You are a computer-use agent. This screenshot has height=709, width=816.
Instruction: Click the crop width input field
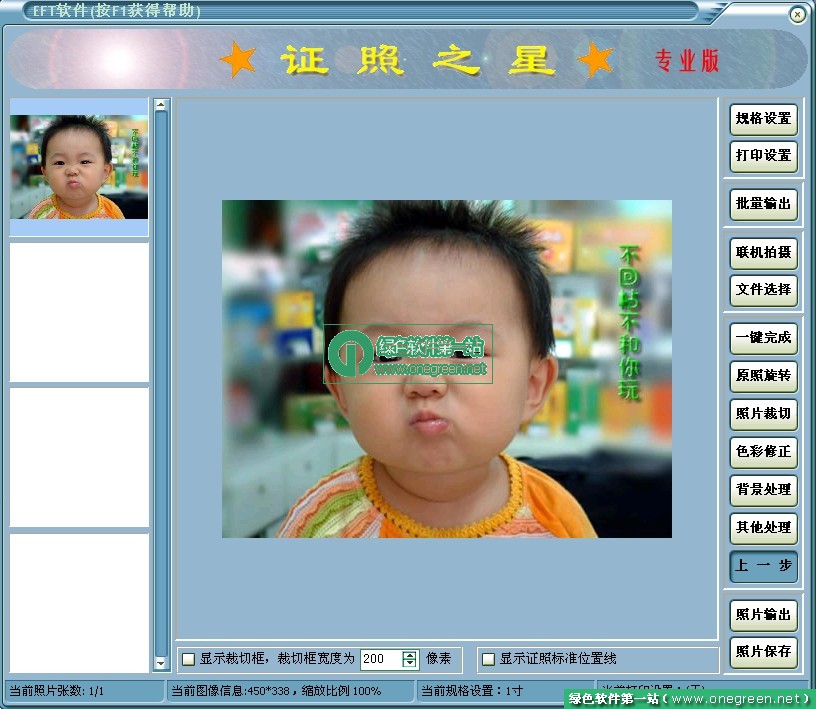[380, 659]
